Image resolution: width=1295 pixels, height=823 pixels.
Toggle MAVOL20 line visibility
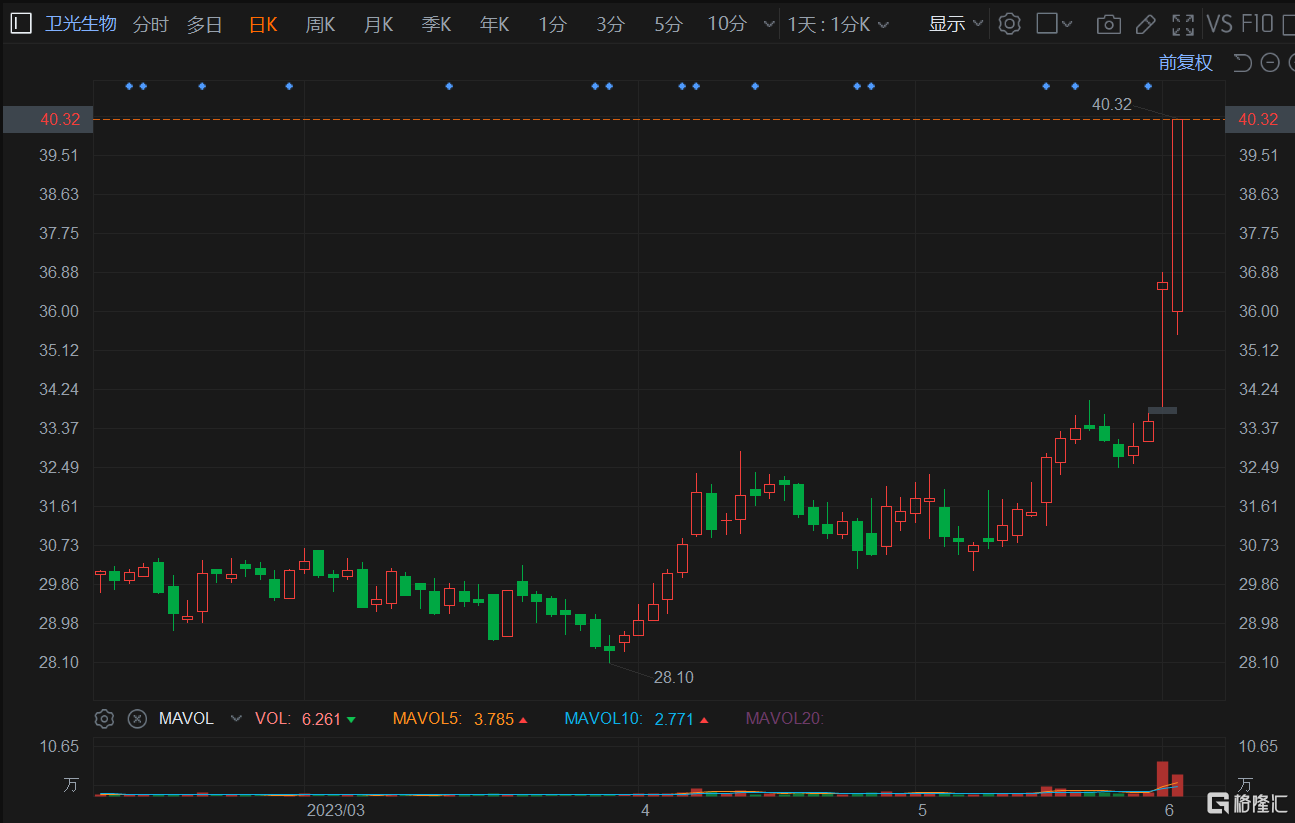point(784,718)
